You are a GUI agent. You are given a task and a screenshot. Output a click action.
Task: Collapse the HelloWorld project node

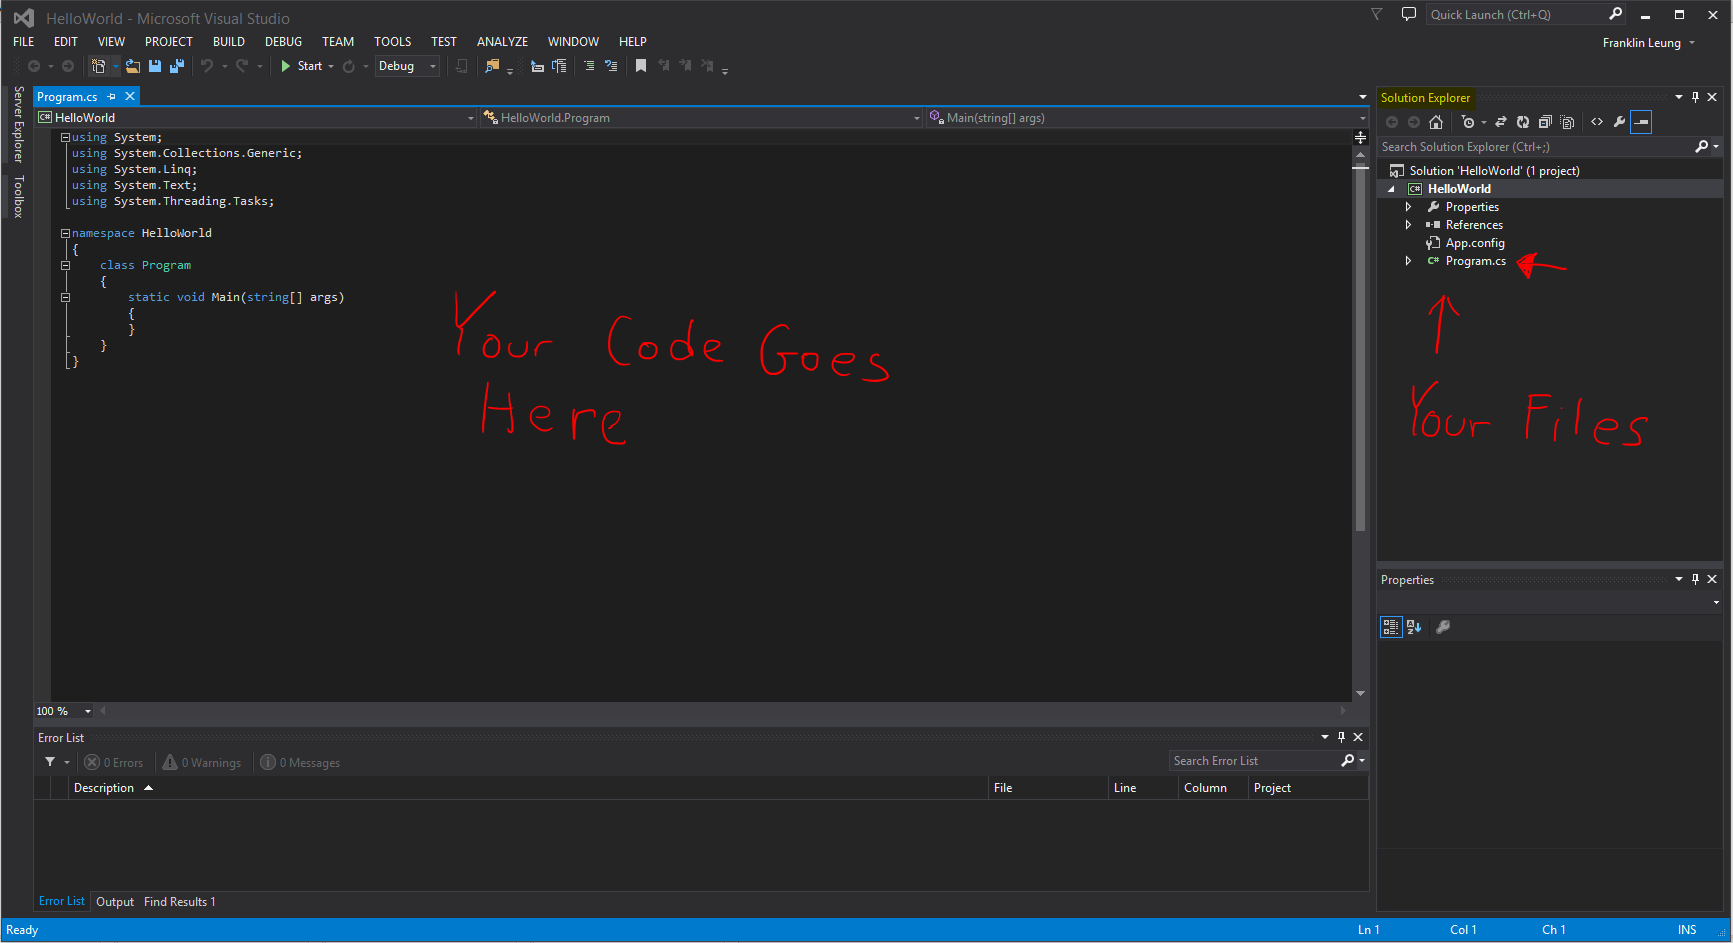1391,189
